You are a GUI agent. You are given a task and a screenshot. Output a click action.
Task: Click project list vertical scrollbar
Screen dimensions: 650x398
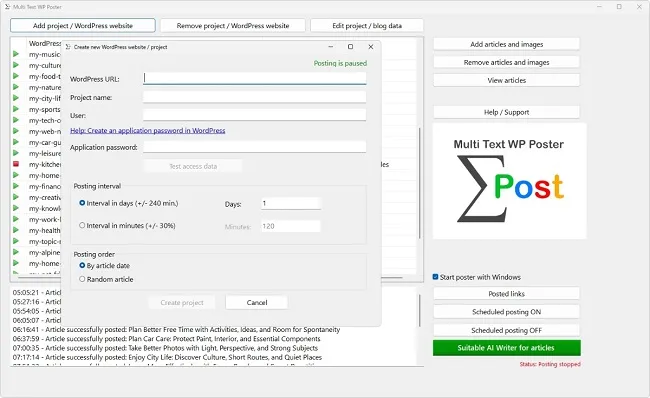(x=420, y=182)
